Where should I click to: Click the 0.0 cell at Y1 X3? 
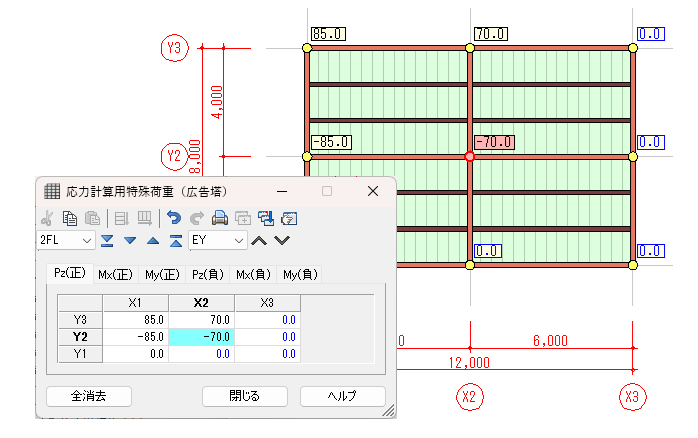(x=267, y=353)
